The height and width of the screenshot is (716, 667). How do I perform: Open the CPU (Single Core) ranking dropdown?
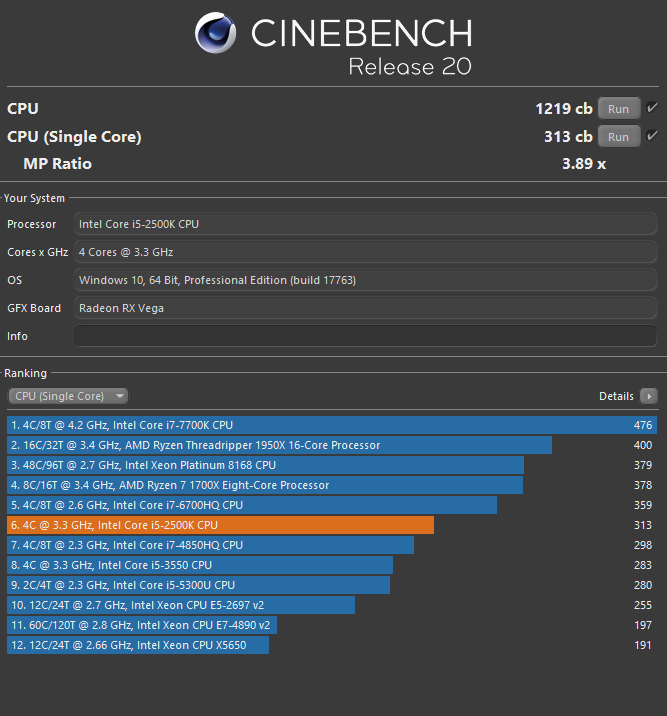(68, 396)
